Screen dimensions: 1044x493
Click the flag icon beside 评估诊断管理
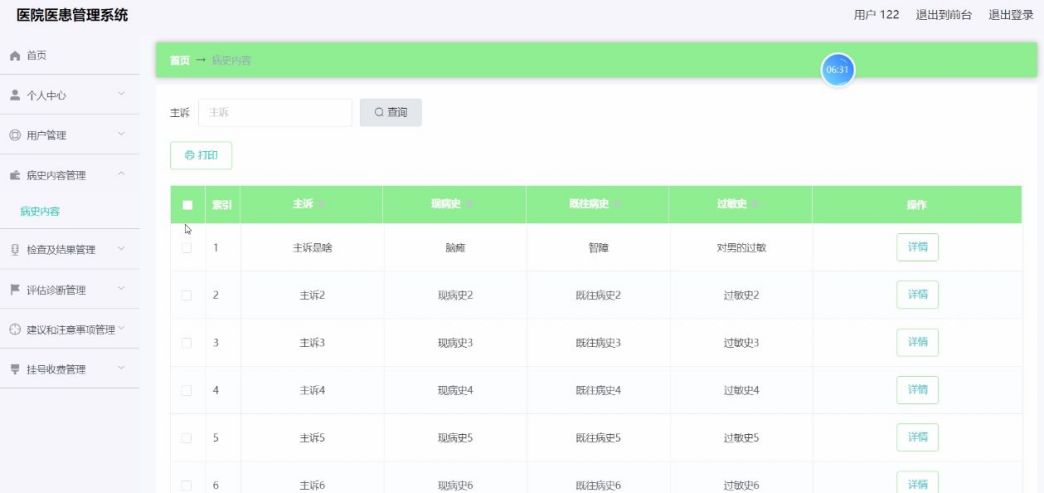pyautogui.click(x=15, y=290)
